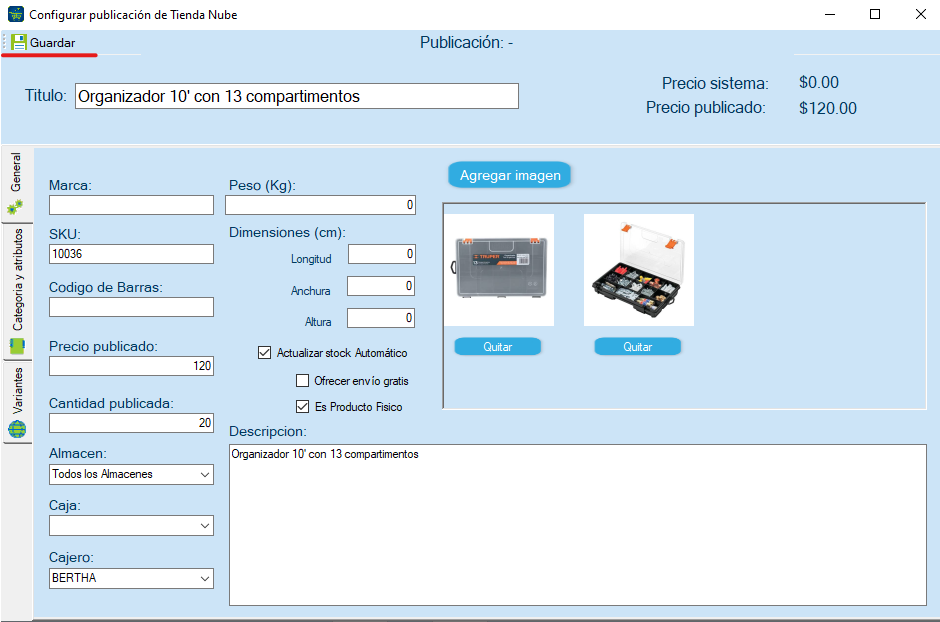Switch to Categoria y atributos tab

17,292
